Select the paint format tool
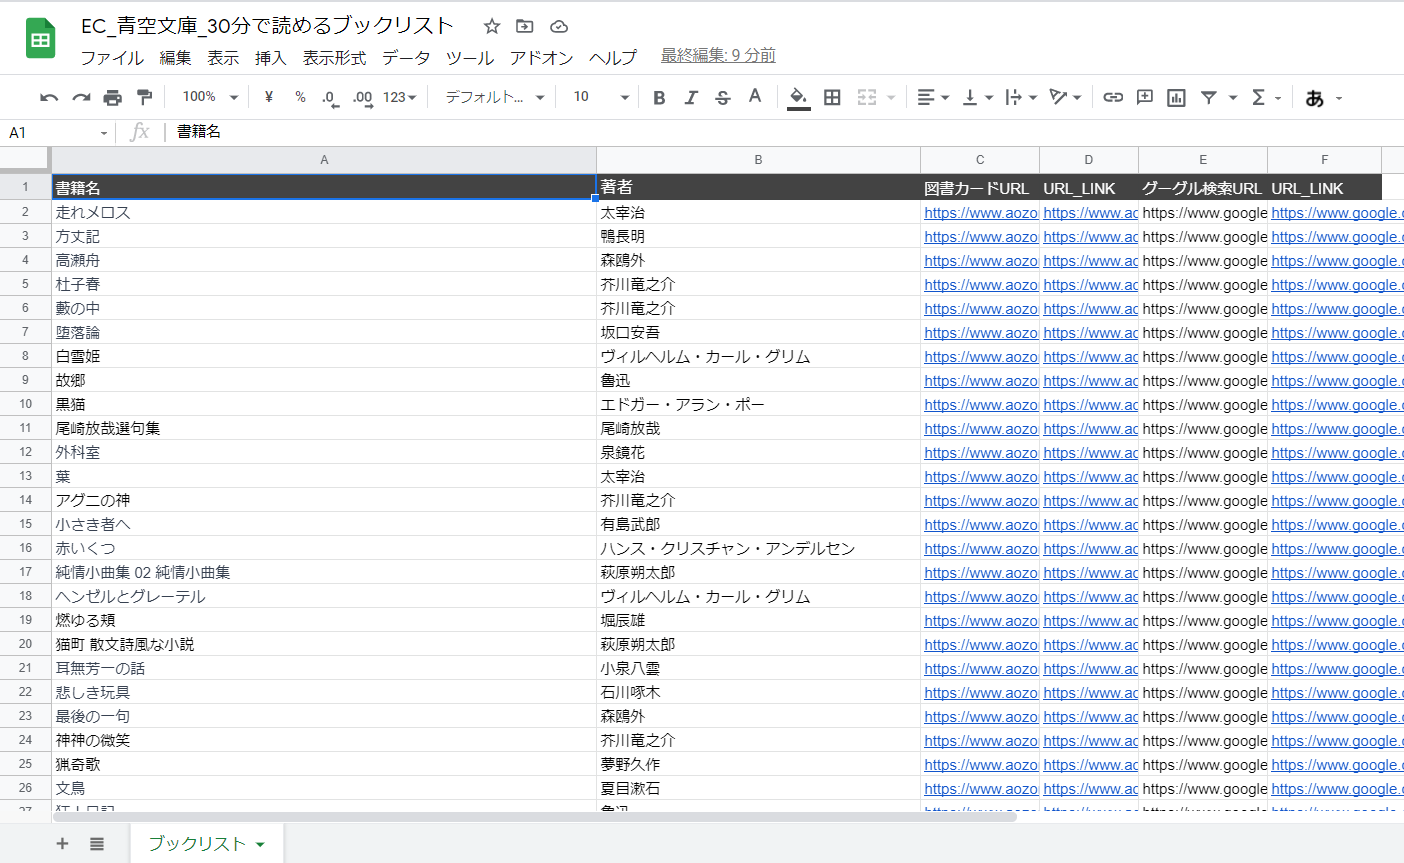Screen dimensions: 1404x863 point(145,97)
